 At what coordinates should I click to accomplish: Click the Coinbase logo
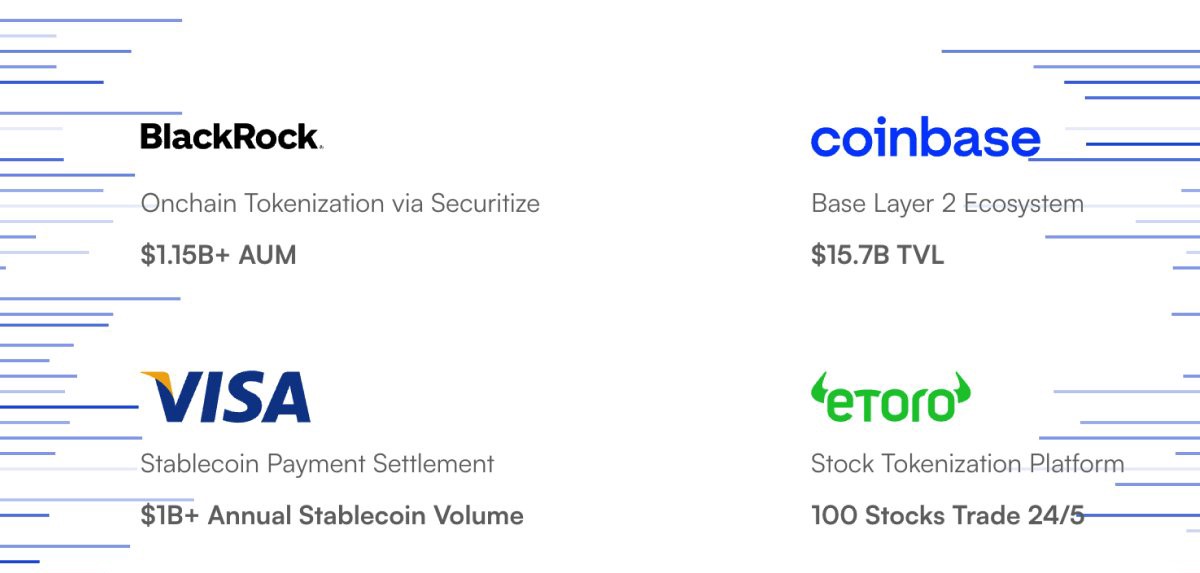coord(925,139)
